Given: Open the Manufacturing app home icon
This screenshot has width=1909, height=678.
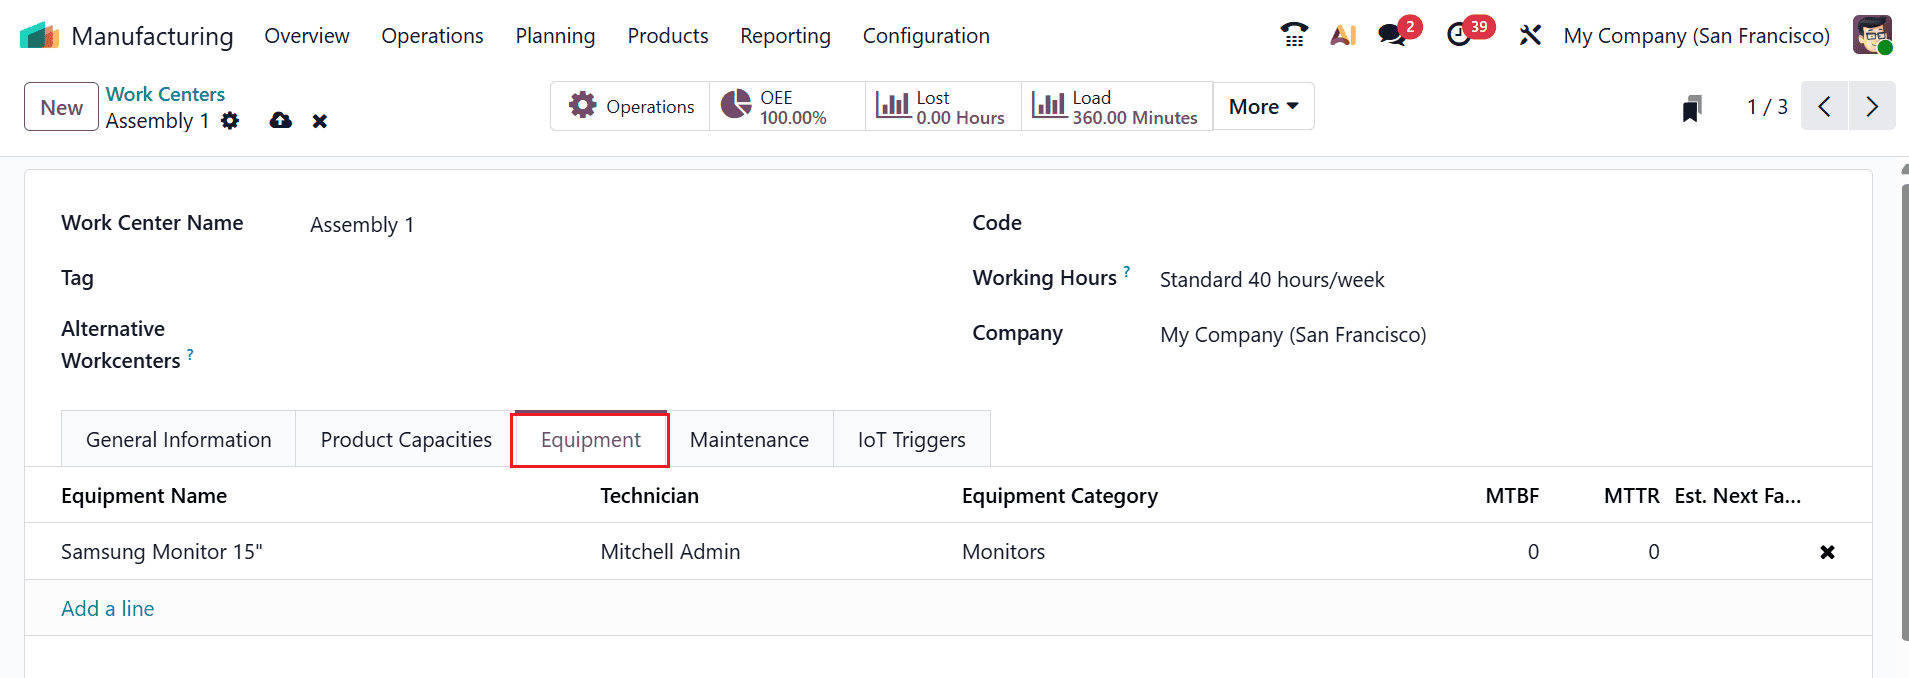Looking at the screenshot, I should point(40,36).
